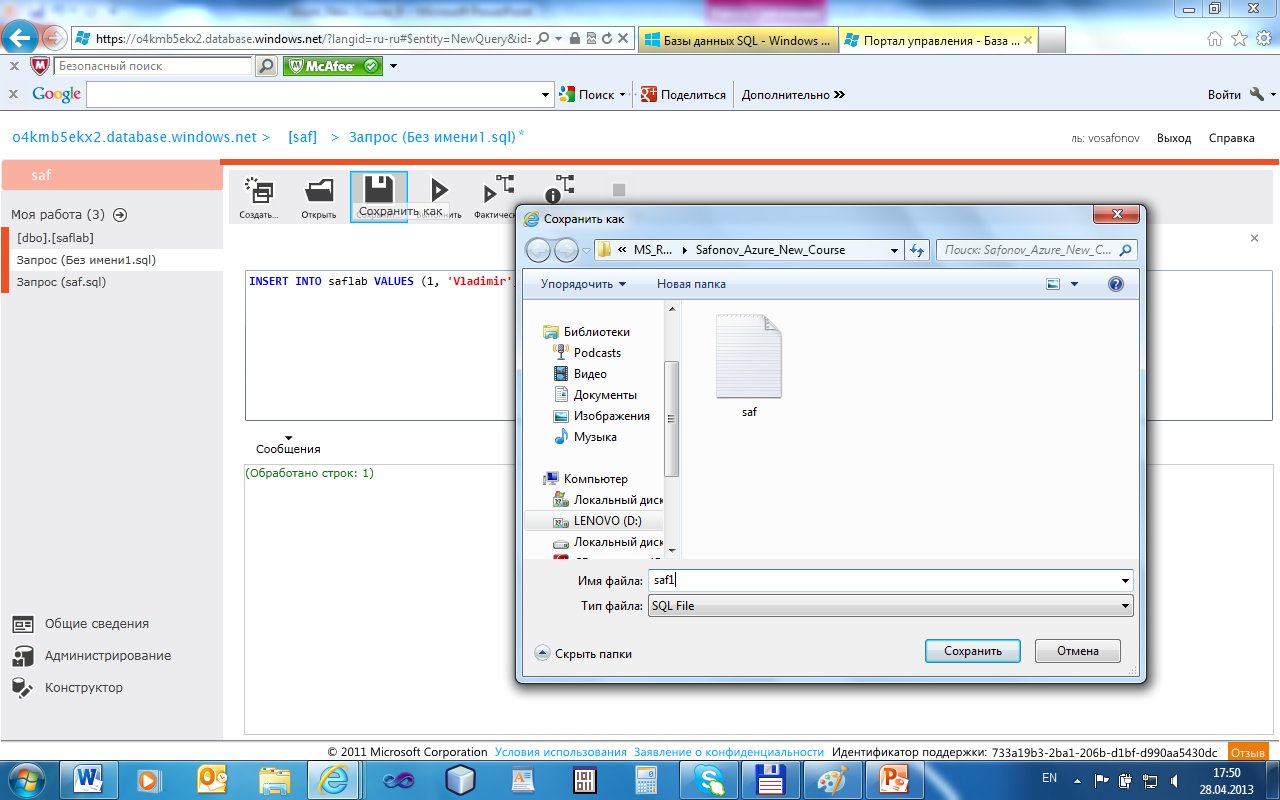
Task: Run the query with the play icon
Action: [x=438, y=190]
